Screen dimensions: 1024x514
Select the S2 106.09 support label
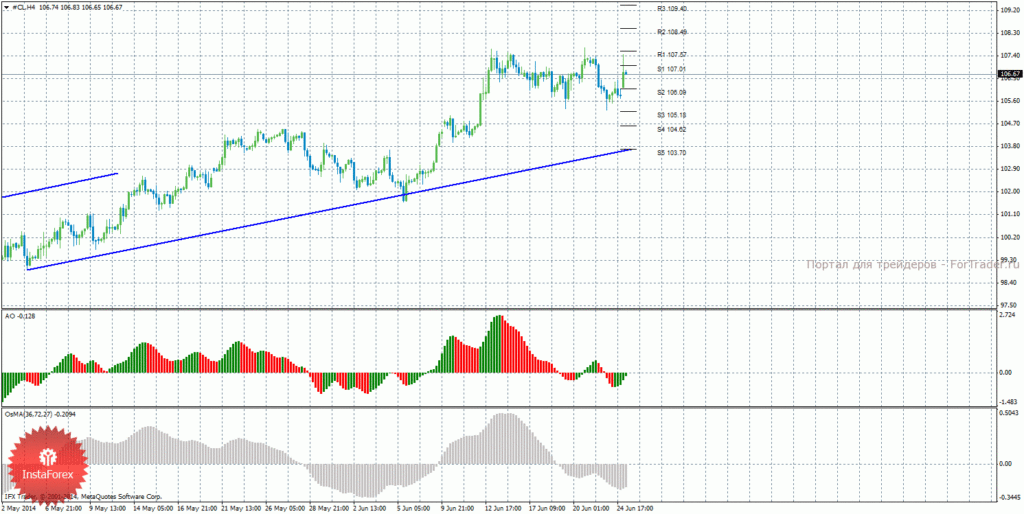click(x=672, y=93)
